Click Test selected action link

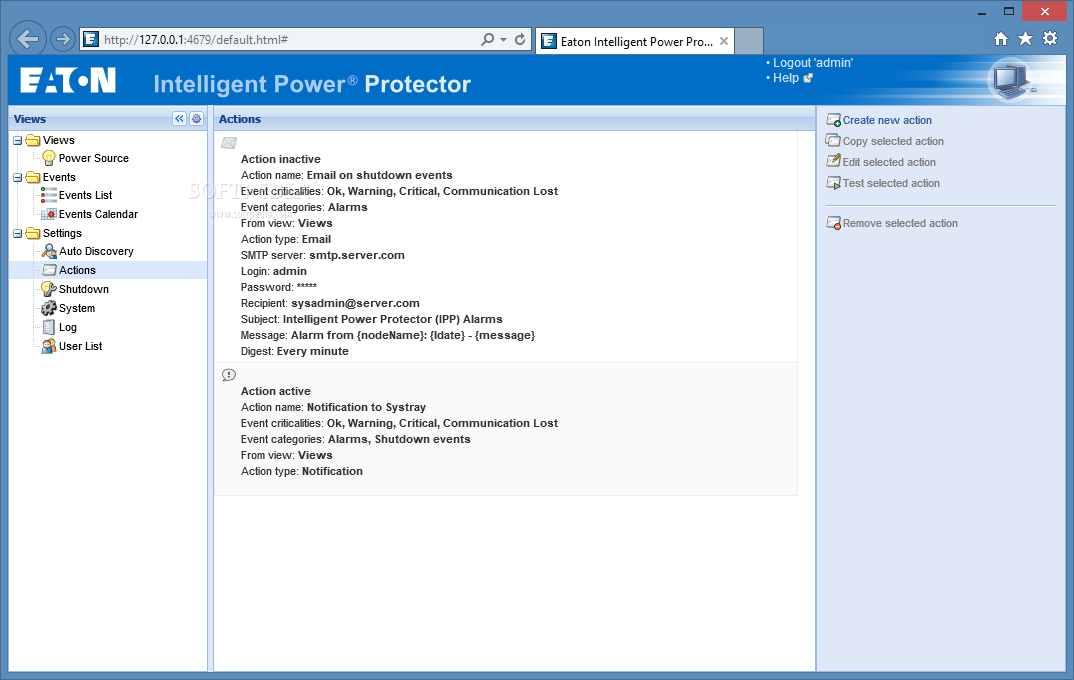tap(891, 184)
